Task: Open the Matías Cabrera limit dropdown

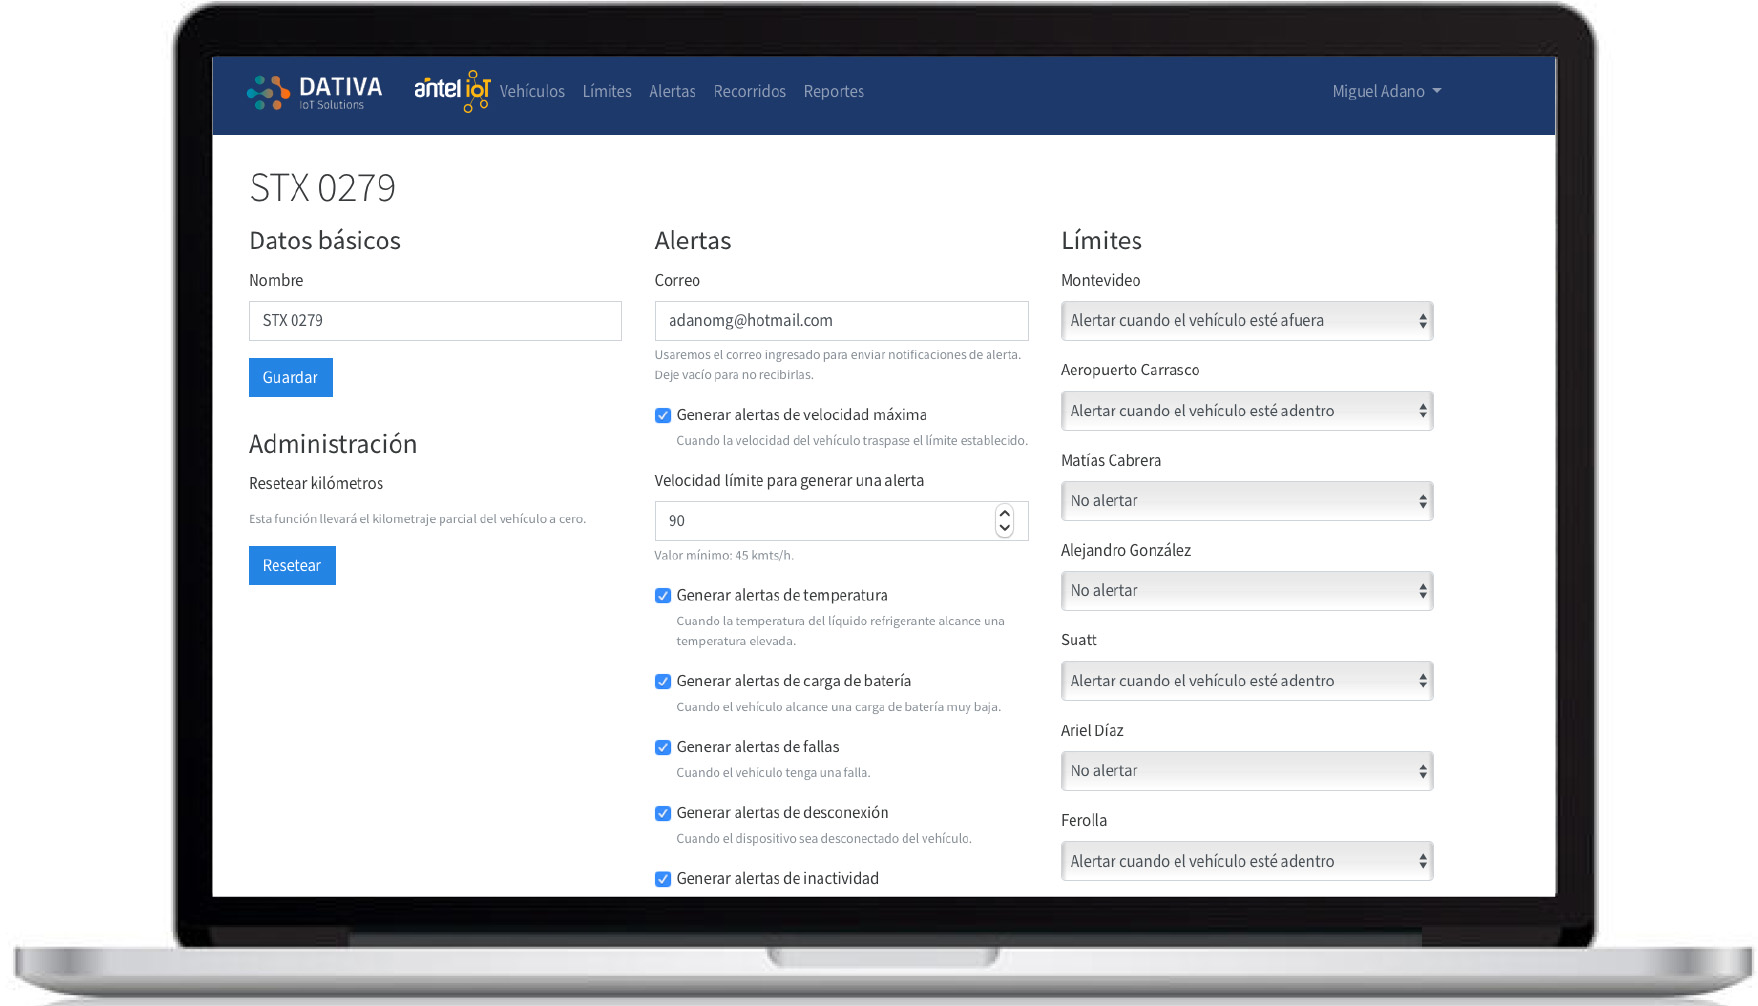Action: (1247, 501)
